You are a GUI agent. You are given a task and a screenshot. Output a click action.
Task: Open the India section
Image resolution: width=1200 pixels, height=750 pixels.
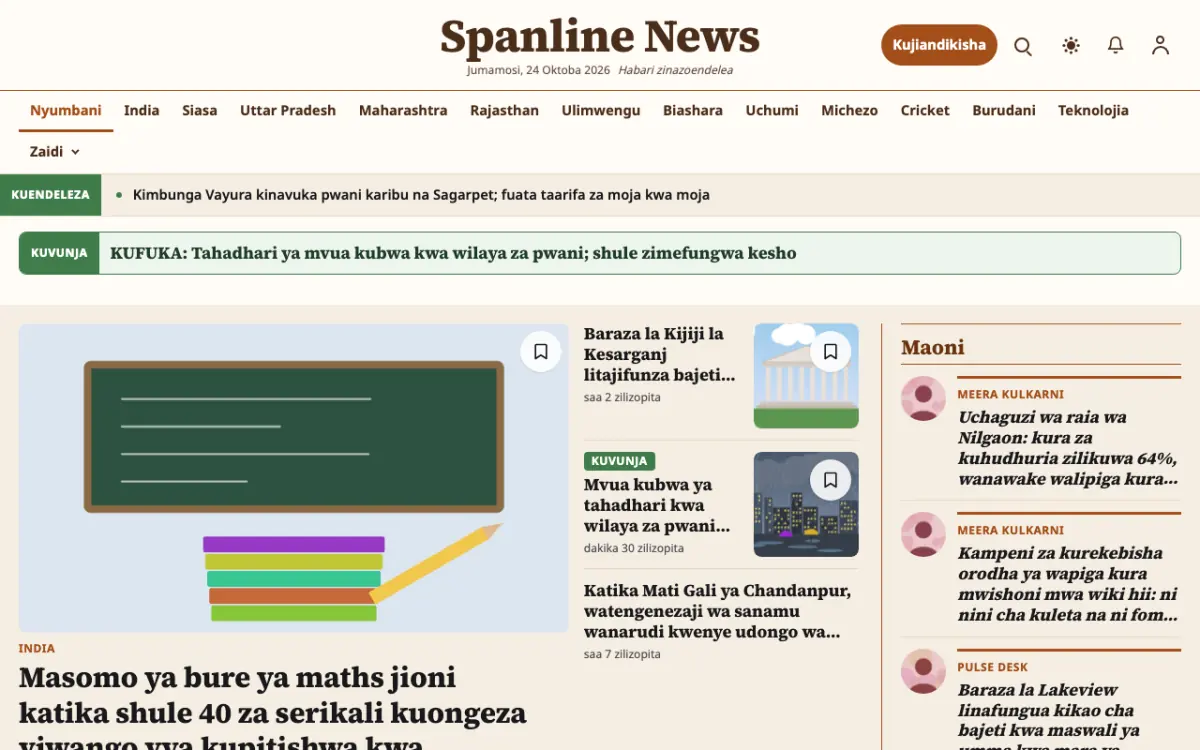point(142,111)
